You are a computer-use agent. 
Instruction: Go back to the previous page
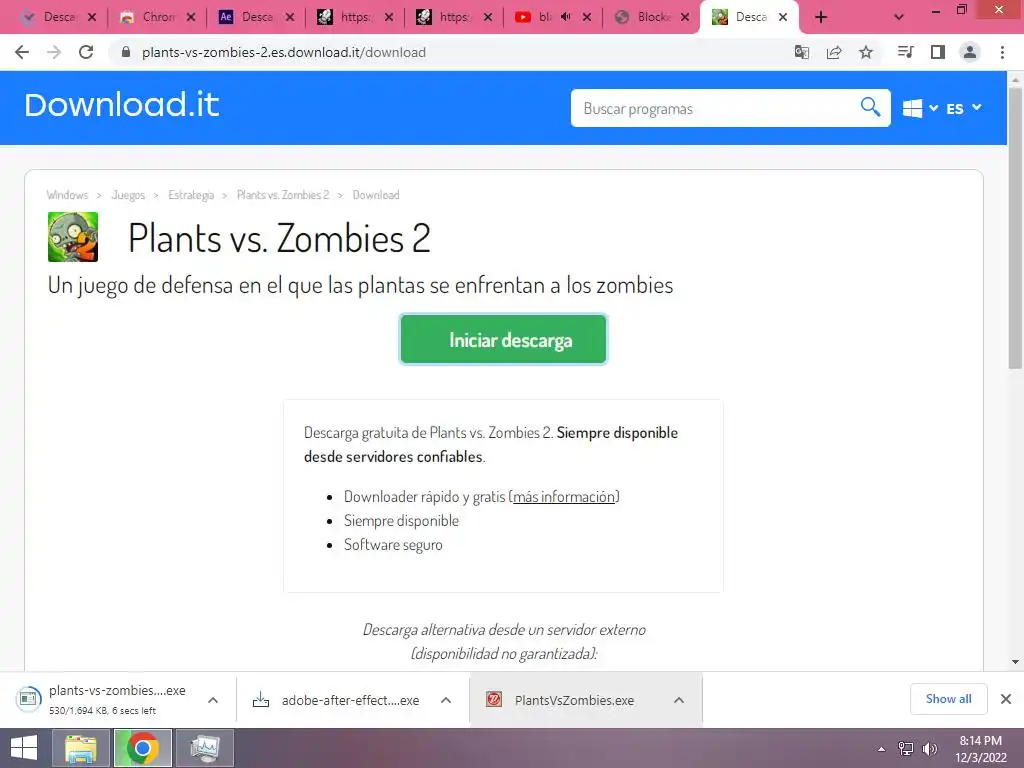pyautogui.click(x=22, y=52)
